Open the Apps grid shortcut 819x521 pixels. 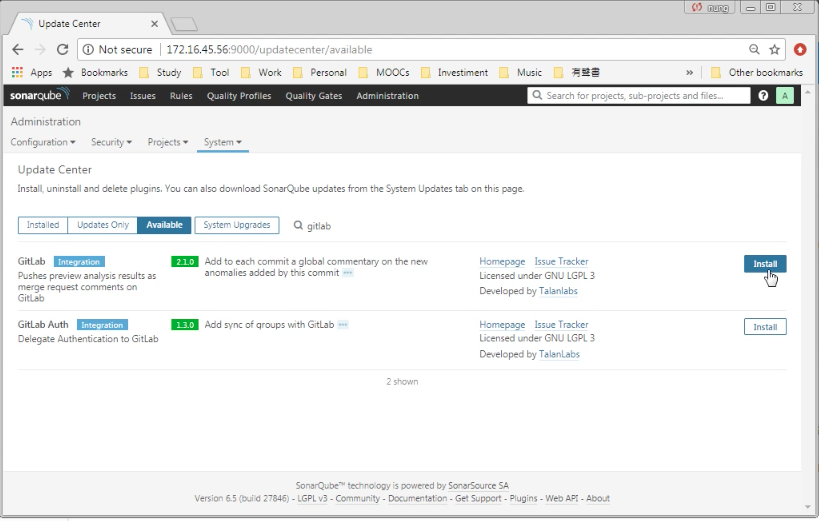[x=32, y=73]
